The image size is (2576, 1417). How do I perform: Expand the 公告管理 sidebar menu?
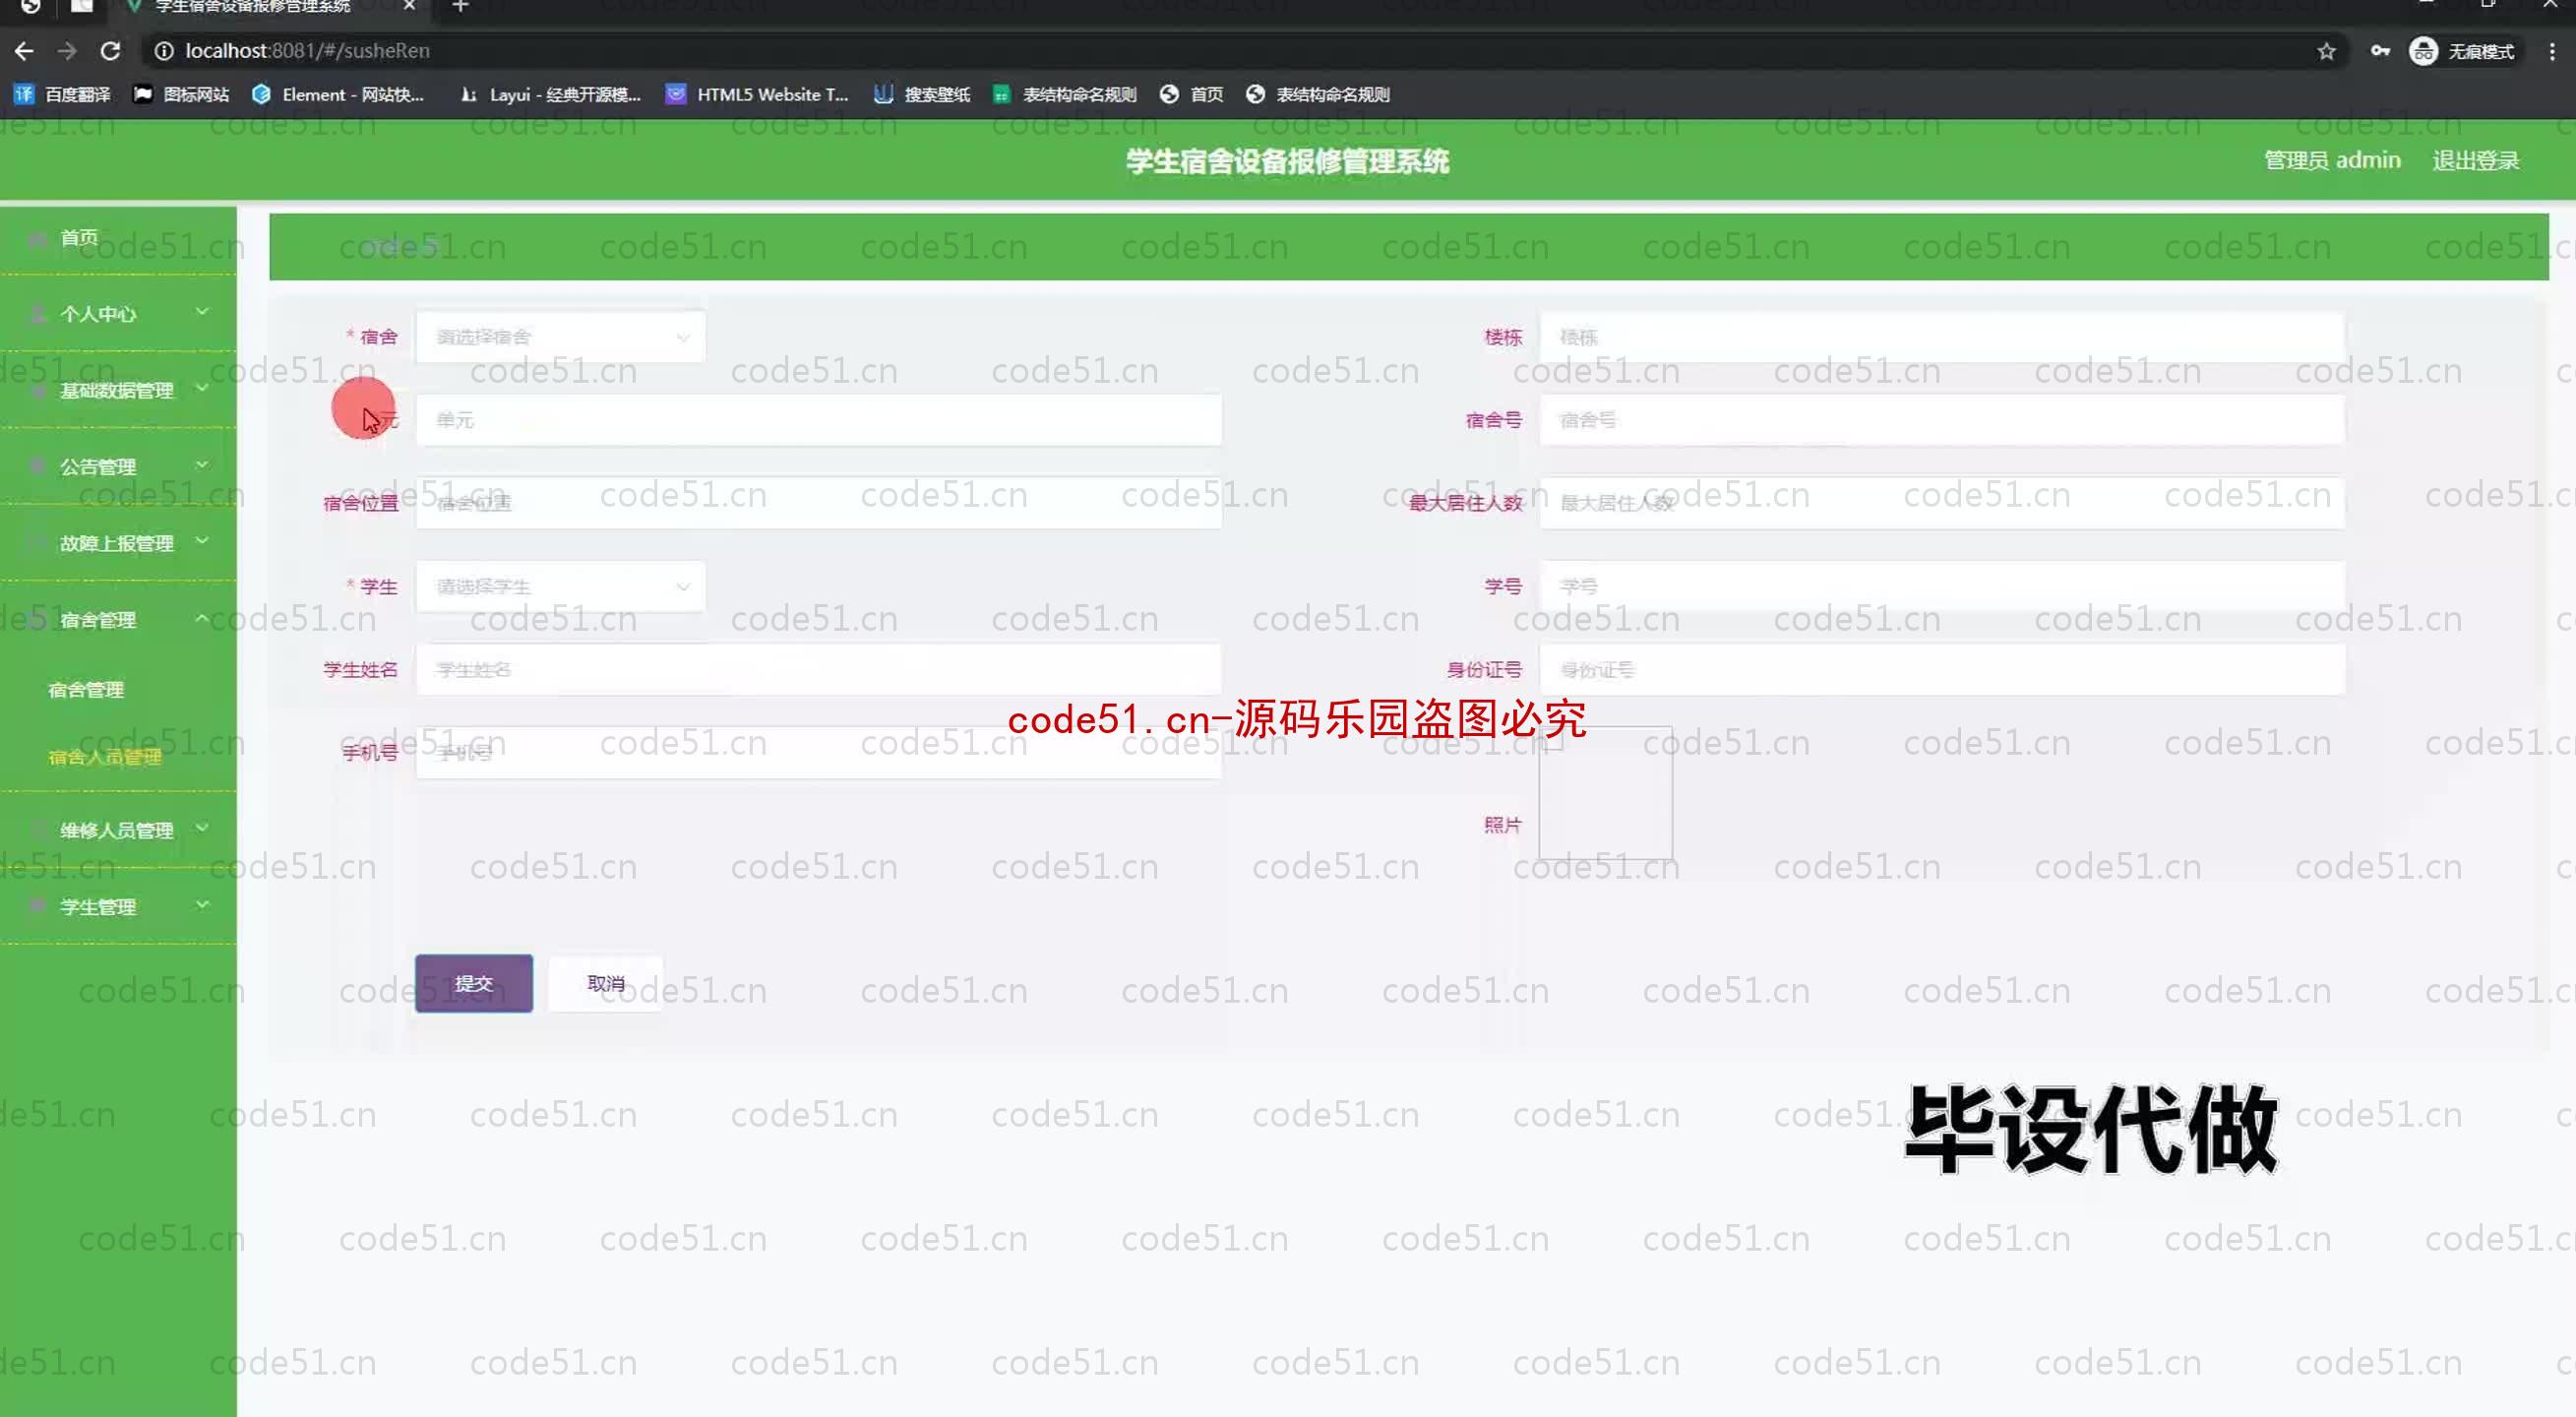point(118,467)
